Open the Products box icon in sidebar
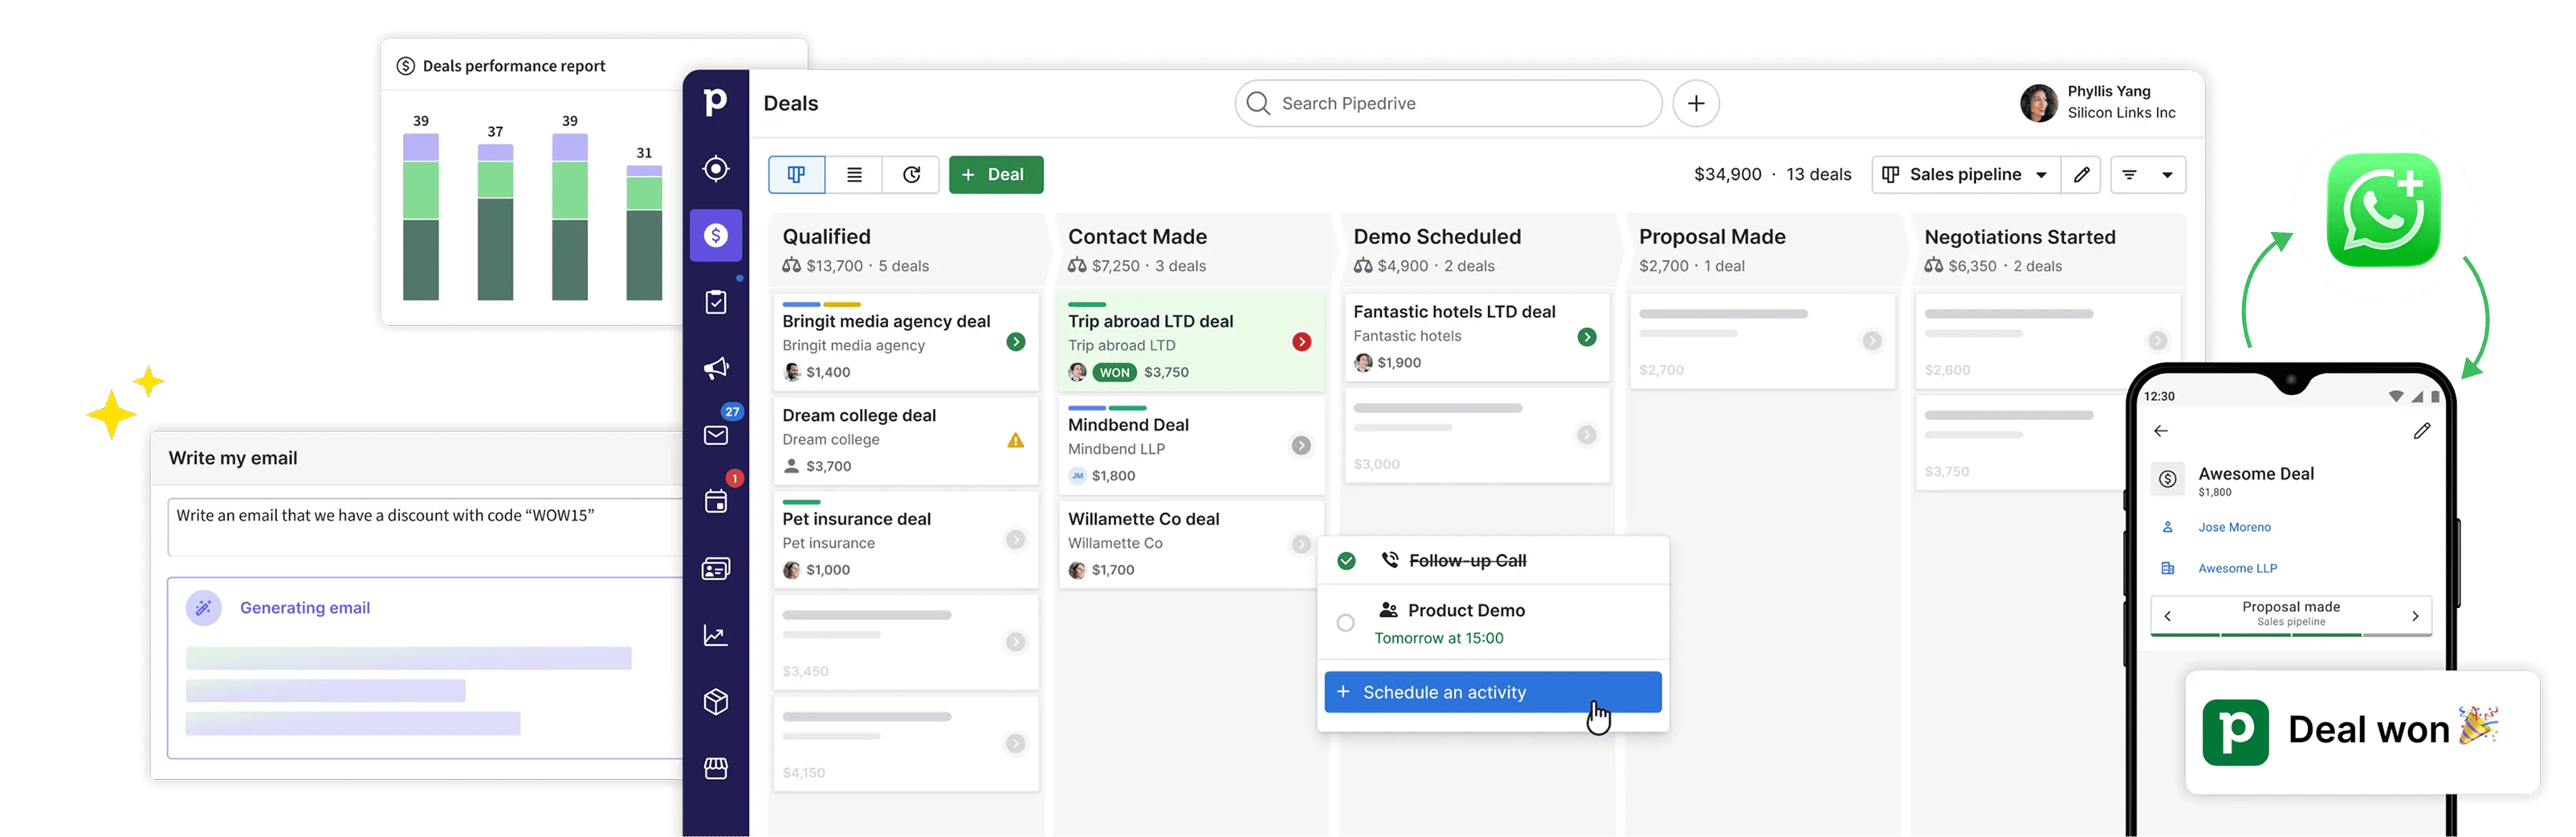This screenshot has height=837, width=2576. tap(715, 702)
